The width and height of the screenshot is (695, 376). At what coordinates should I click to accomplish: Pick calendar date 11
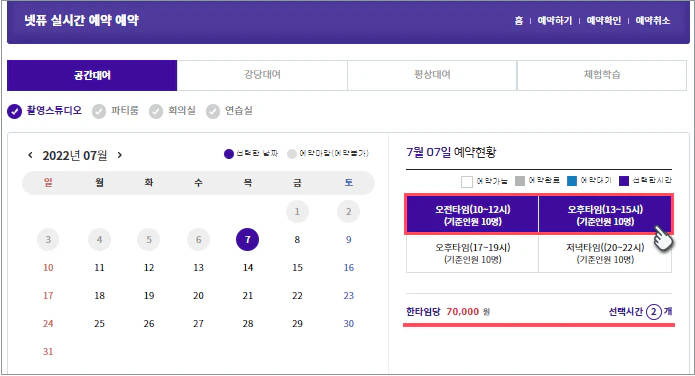(x=99, y=267)
